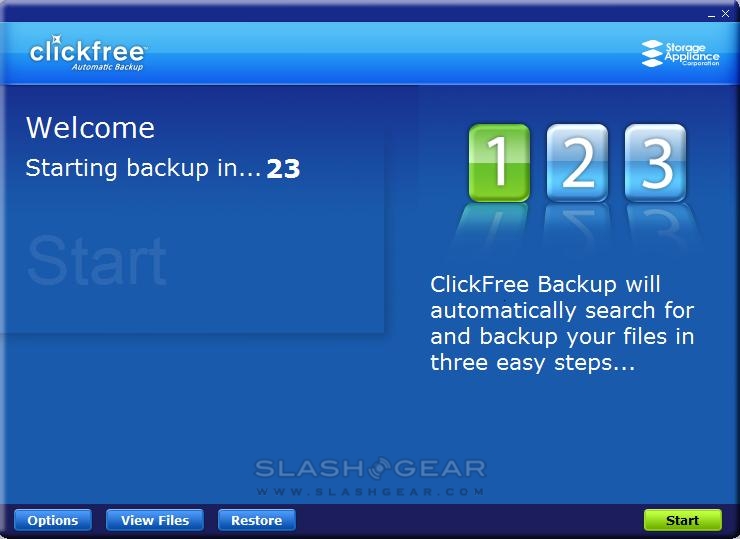740x539 pixels.
Task: Click the Storage Appliance Corporation logo
Action: click(681, 54)
